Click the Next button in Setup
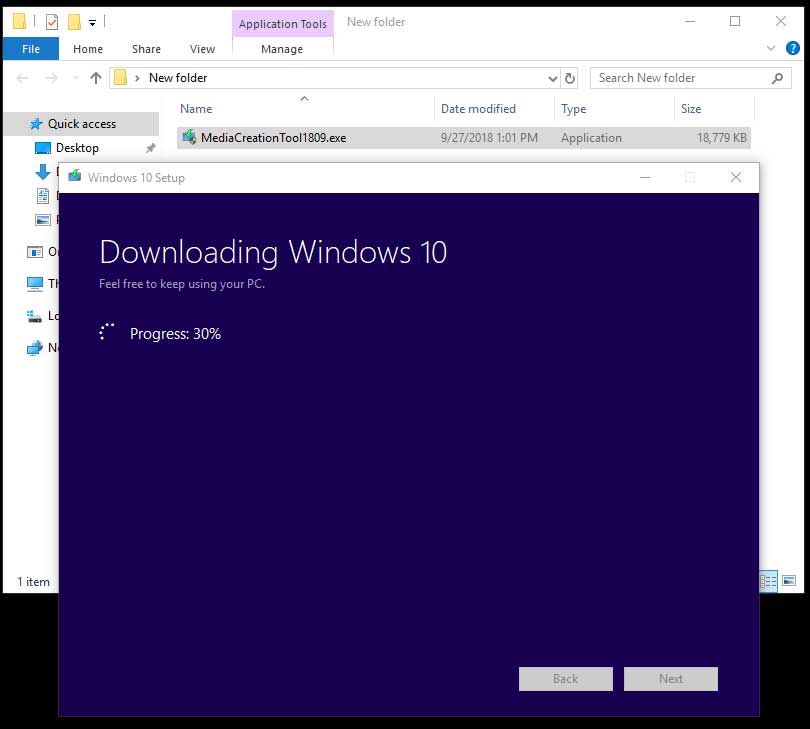 tap(670, 679)
